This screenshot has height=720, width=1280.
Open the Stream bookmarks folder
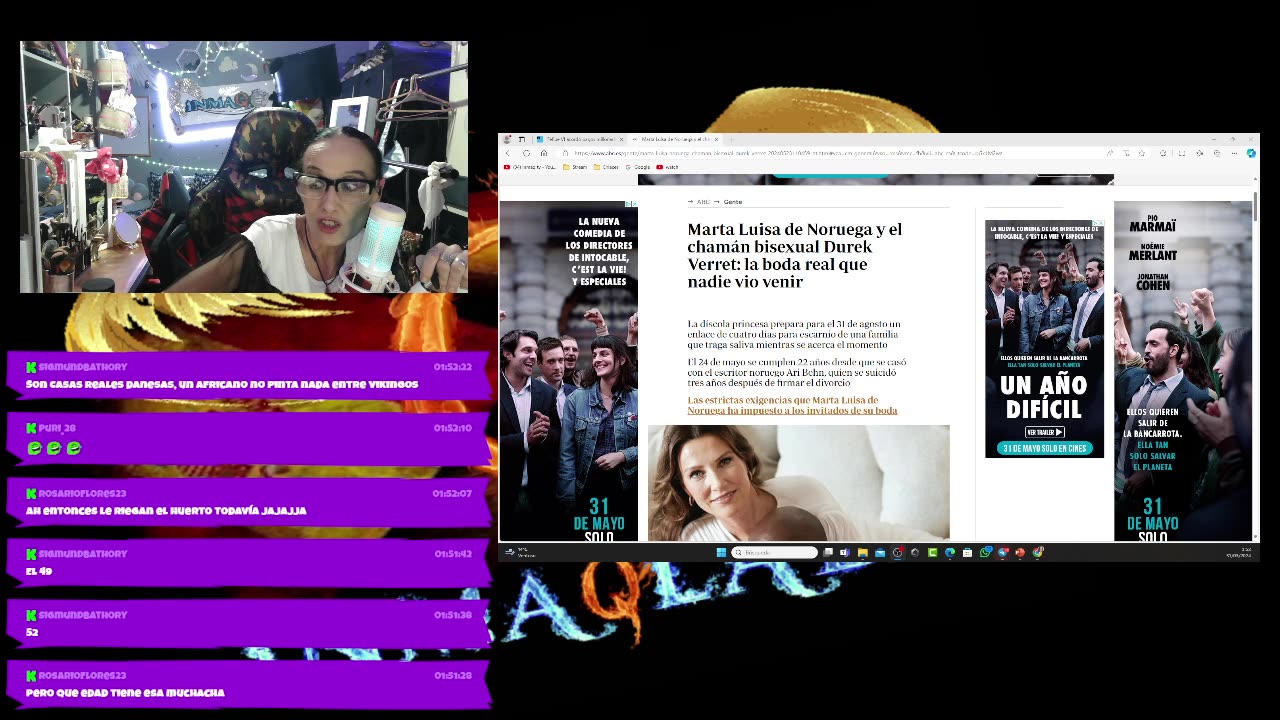tap(575, 167)
